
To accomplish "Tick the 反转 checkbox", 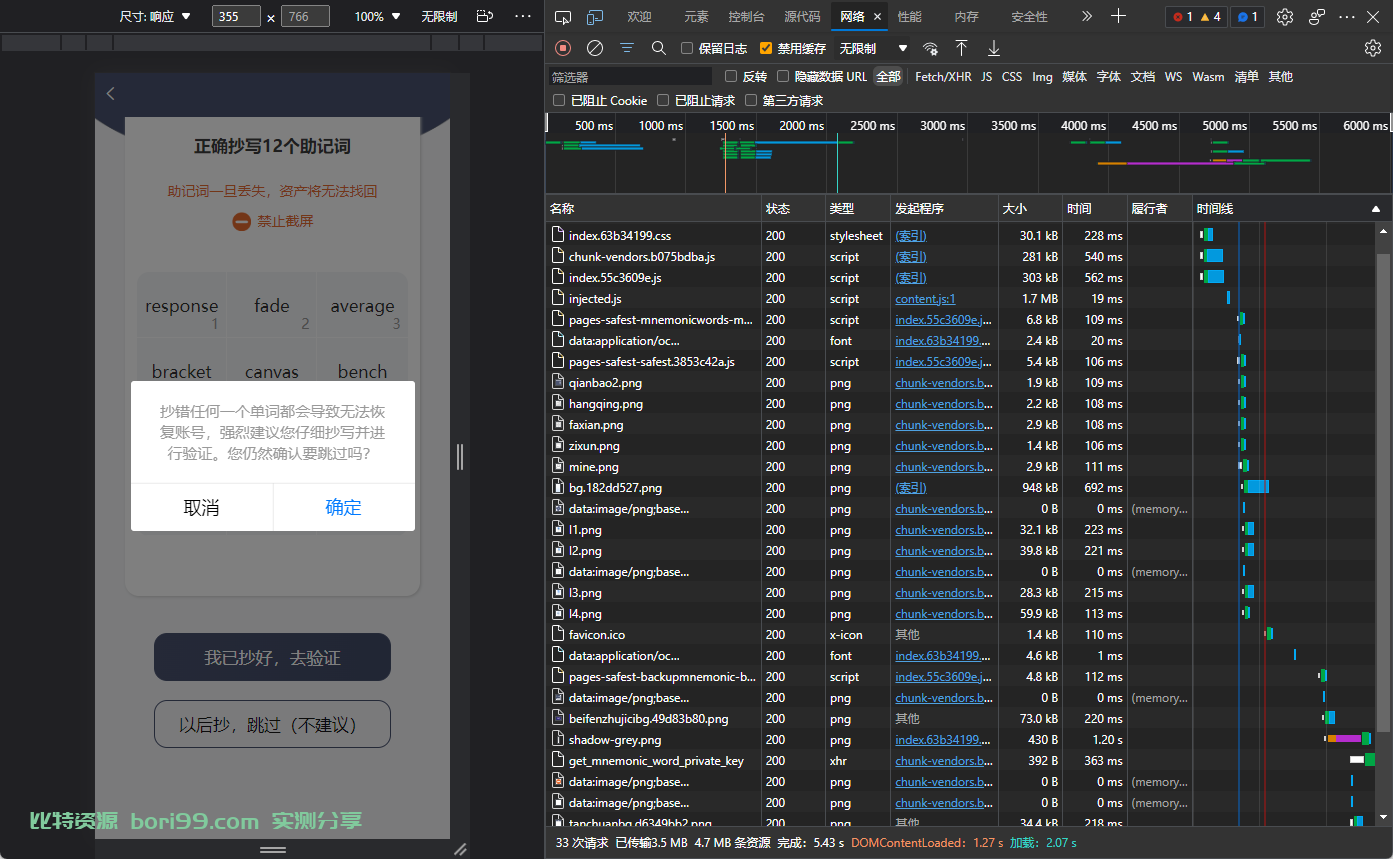I will (731, 76).
